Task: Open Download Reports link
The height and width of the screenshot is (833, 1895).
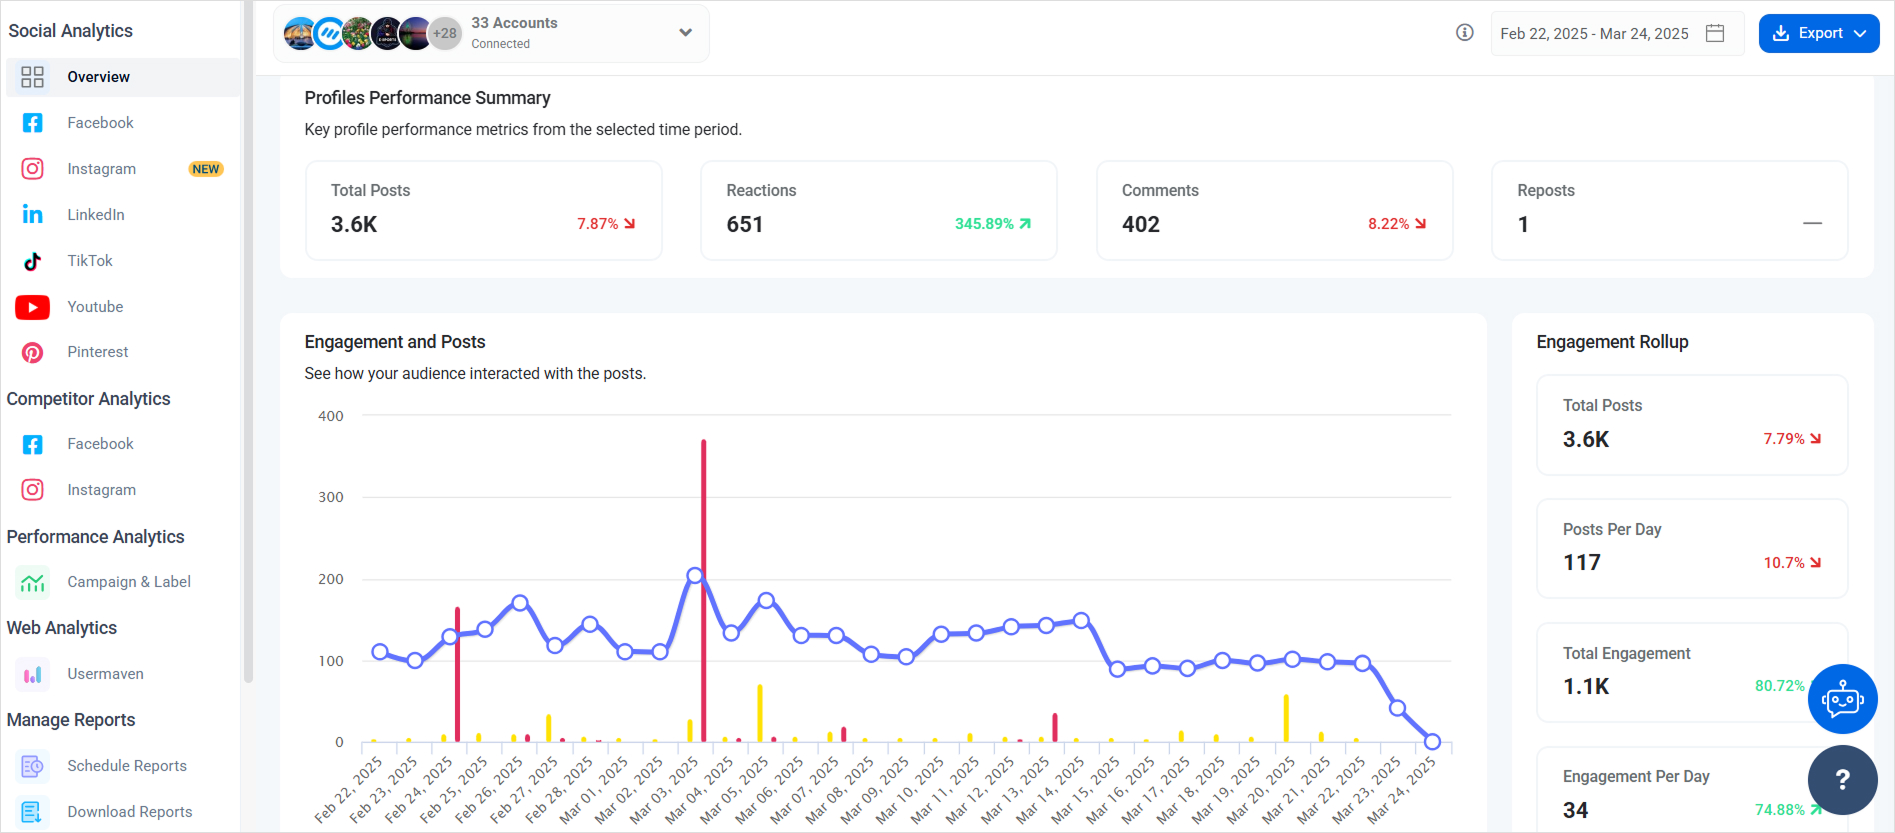Action: pyautogui.click(x=130, y=812)
